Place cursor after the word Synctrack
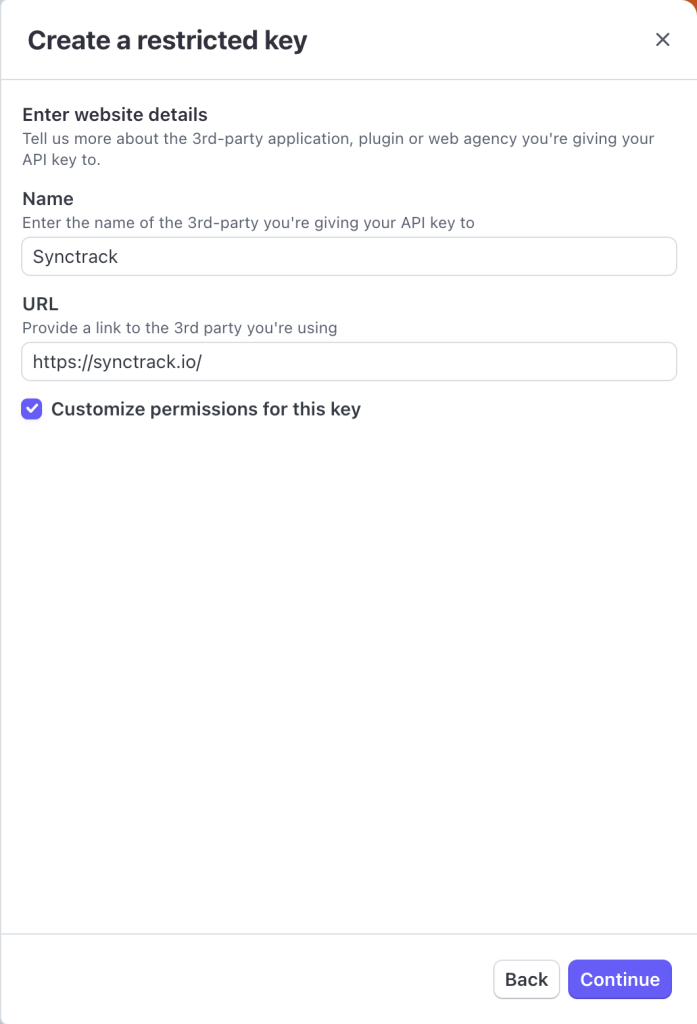This screenshot has width=697, height=1024. pyautogui.click(x=120, y=257)
